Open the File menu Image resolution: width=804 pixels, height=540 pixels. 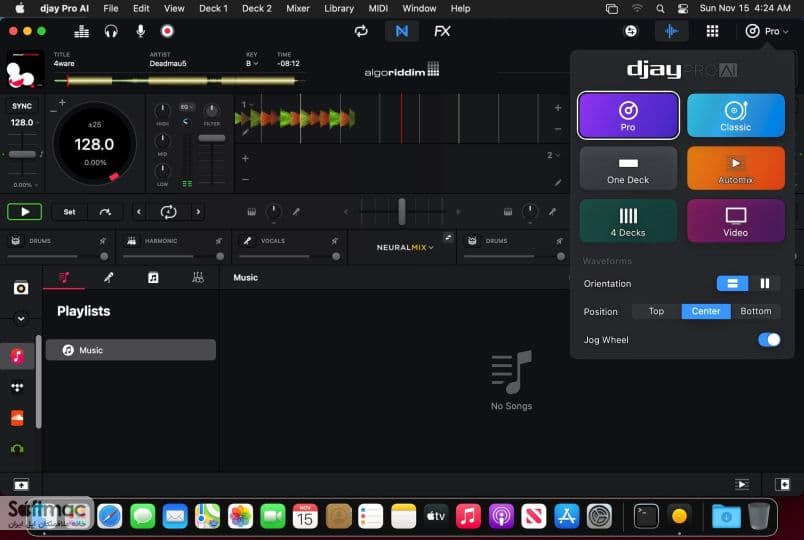pos(110,8)
